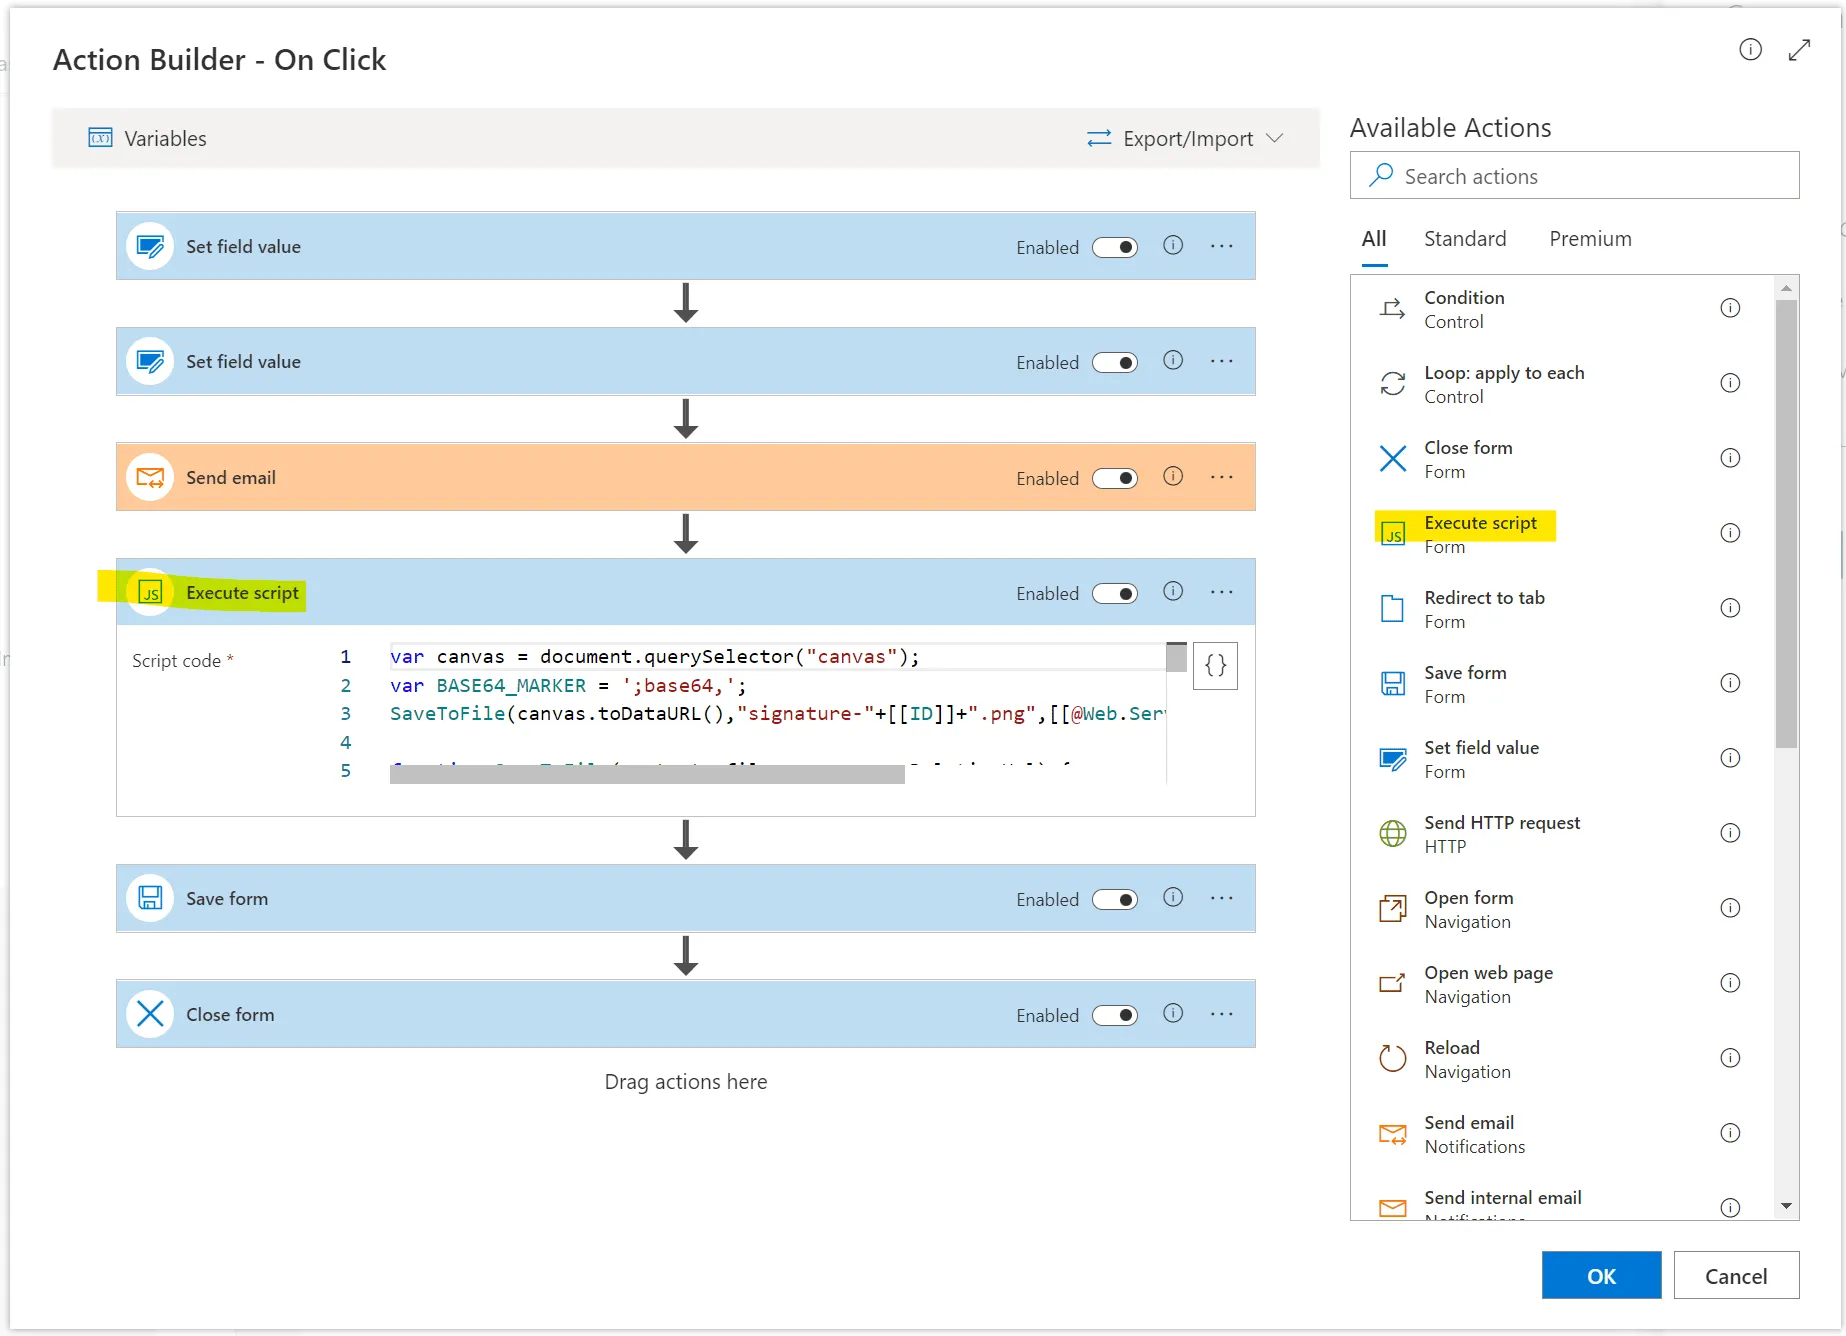The height and width of the screenshot is (1336, 1846).
Task: Switch to the Standard actions tab
Action: click(1464, 239)
